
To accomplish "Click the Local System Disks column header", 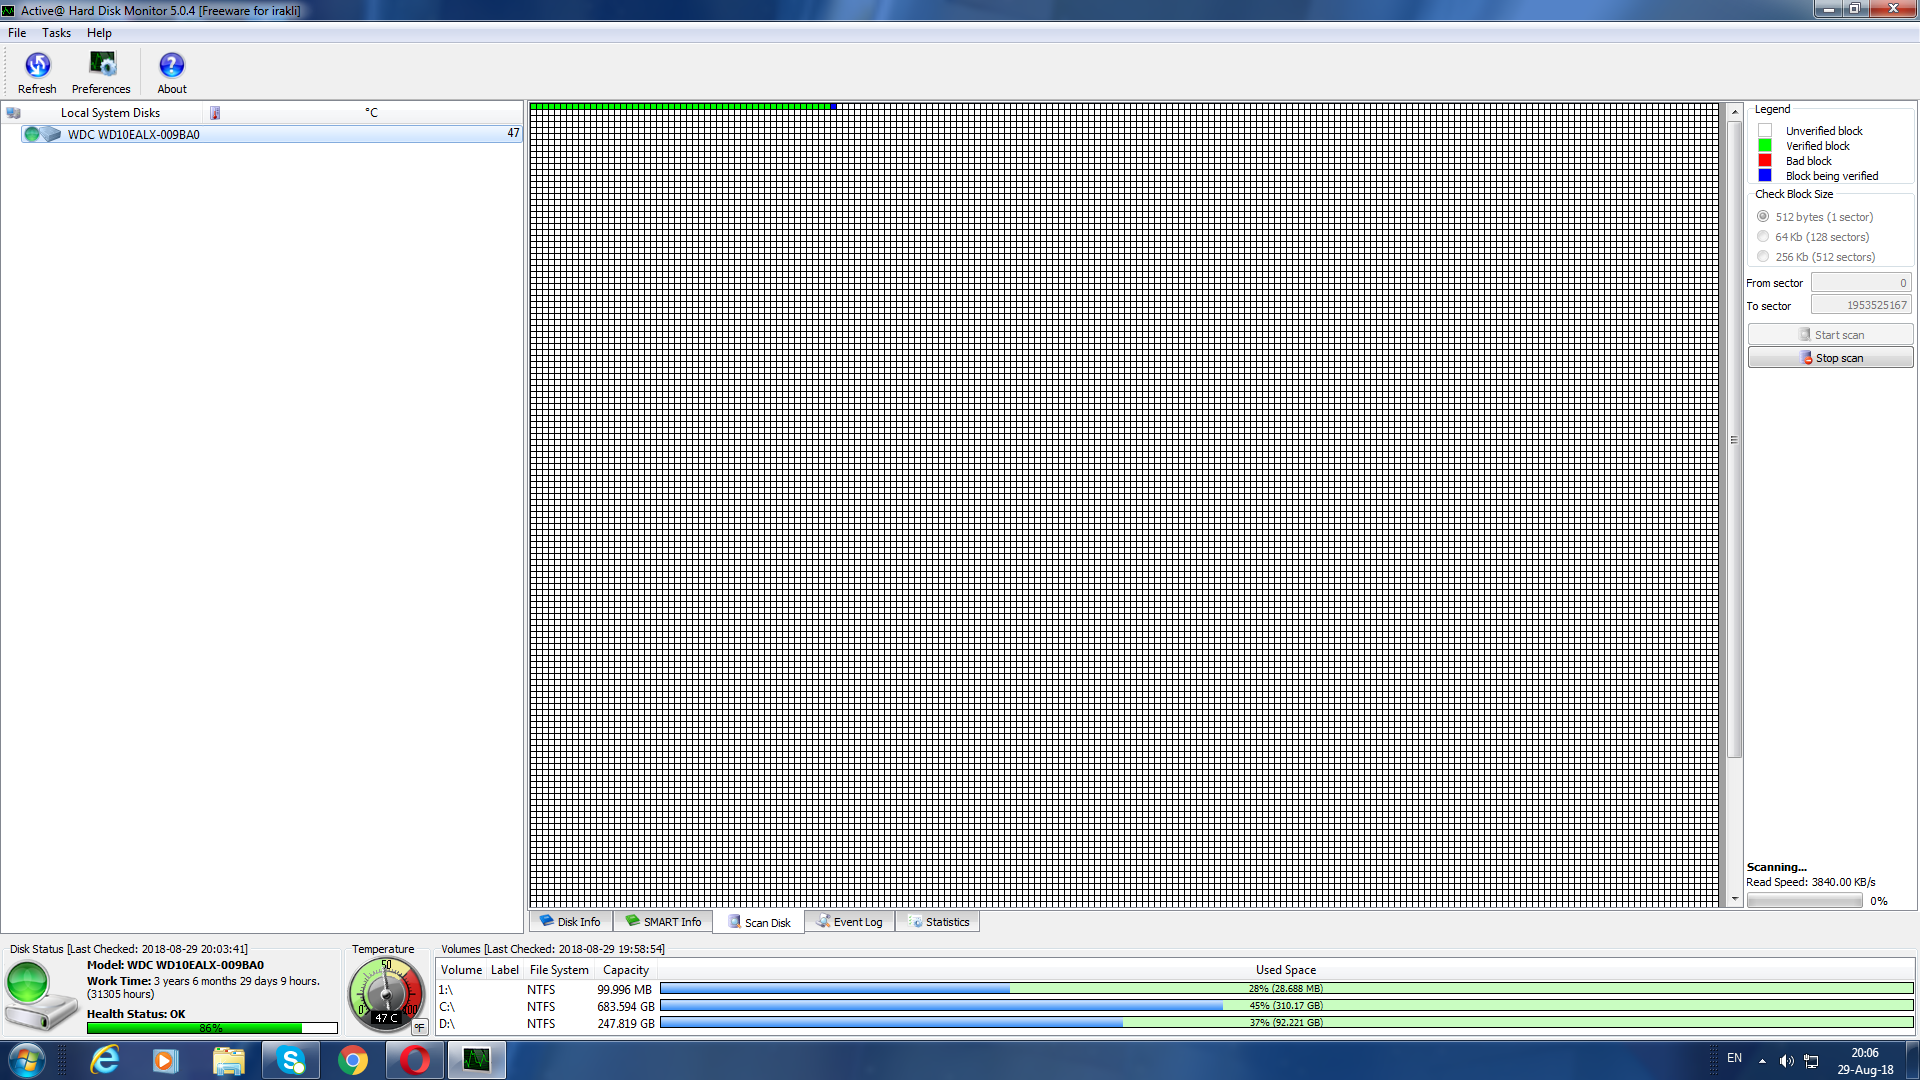I will (110, 113).
